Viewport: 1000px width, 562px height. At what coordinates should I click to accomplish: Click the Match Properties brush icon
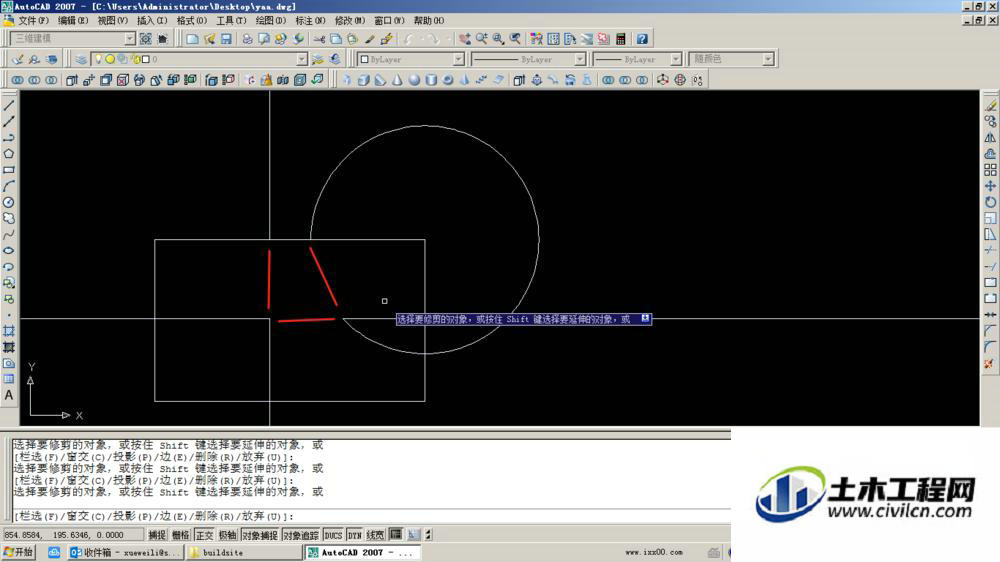369,39
